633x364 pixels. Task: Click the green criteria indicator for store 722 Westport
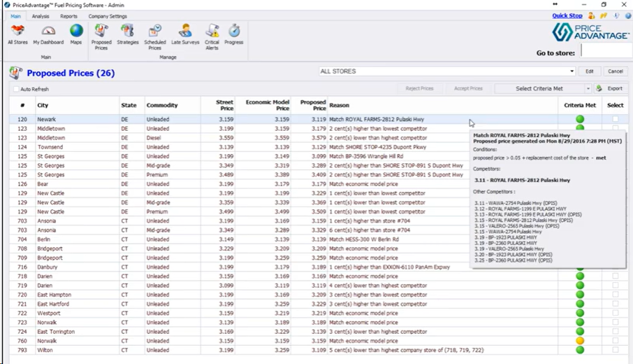[x=580, y=313]
